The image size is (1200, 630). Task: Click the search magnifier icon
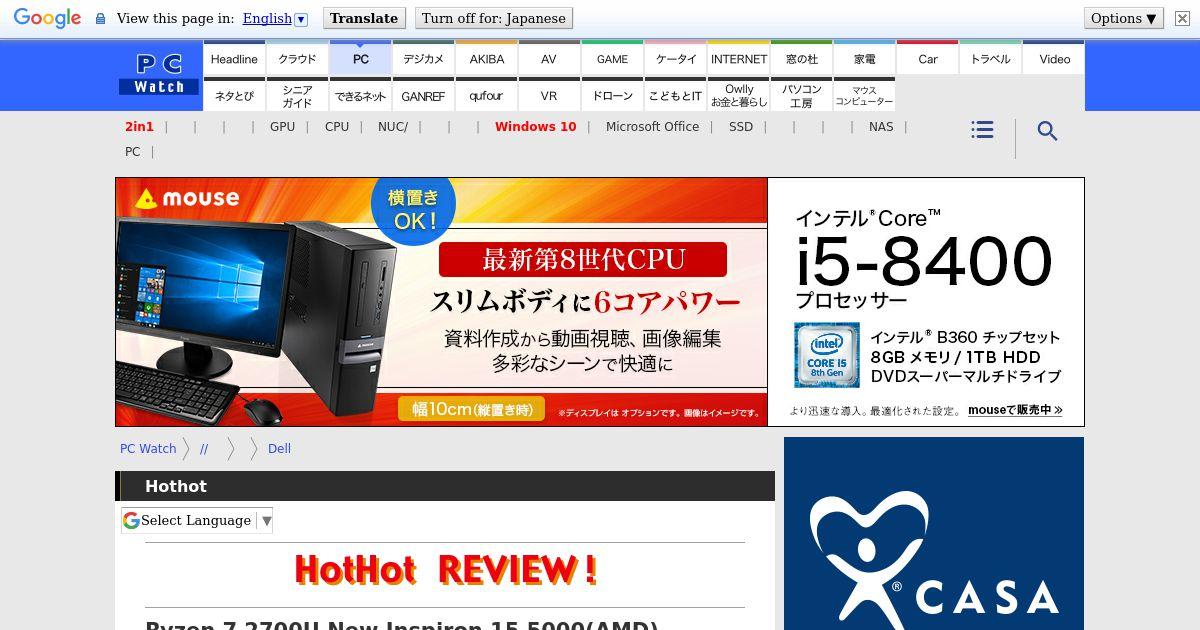point(1047,131)
